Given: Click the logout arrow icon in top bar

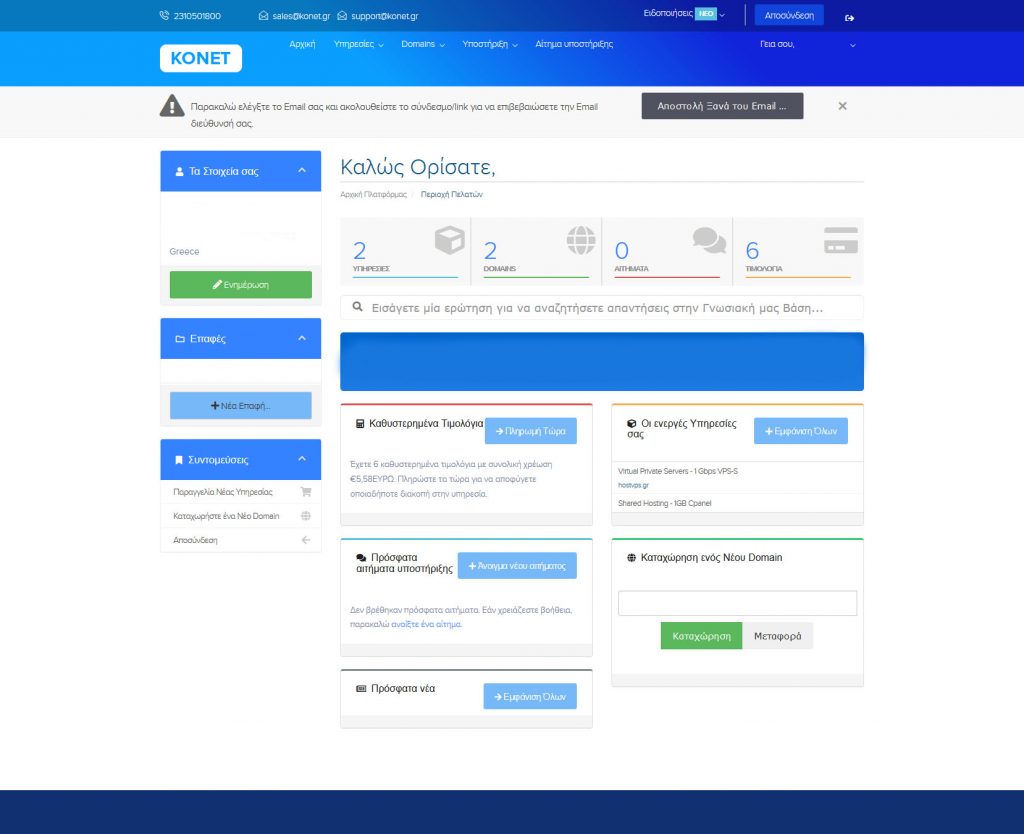Looking at the screenshot, I should point(850,17).
